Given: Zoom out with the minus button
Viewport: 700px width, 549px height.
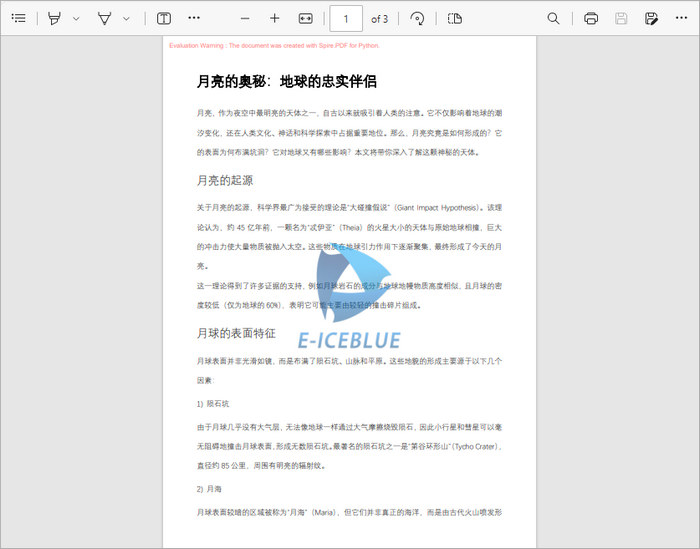Looking at the screenshot, I should click(245, 19).
